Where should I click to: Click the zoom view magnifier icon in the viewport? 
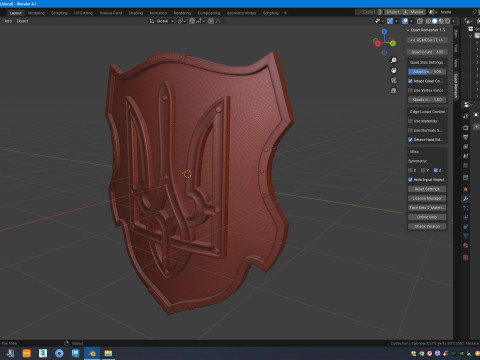coord(394,60)
